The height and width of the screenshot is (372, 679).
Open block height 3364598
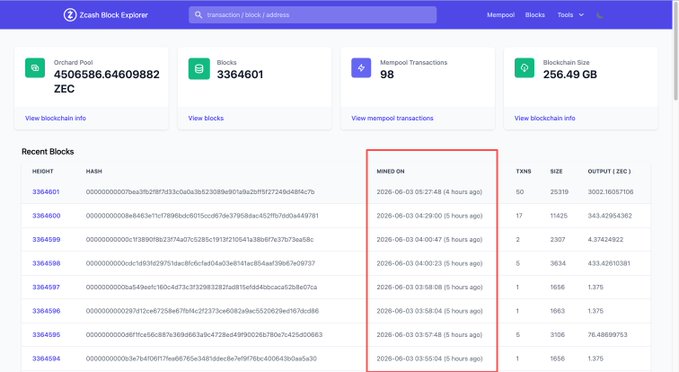(46, 263)
